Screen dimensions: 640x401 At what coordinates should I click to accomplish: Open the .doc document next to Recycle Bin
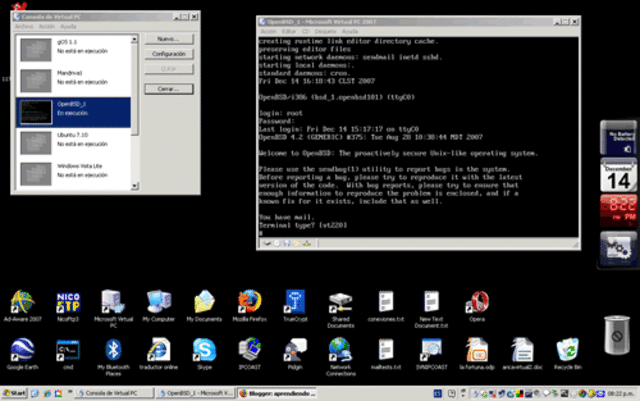pyautogui.click(x=522, y=354)
